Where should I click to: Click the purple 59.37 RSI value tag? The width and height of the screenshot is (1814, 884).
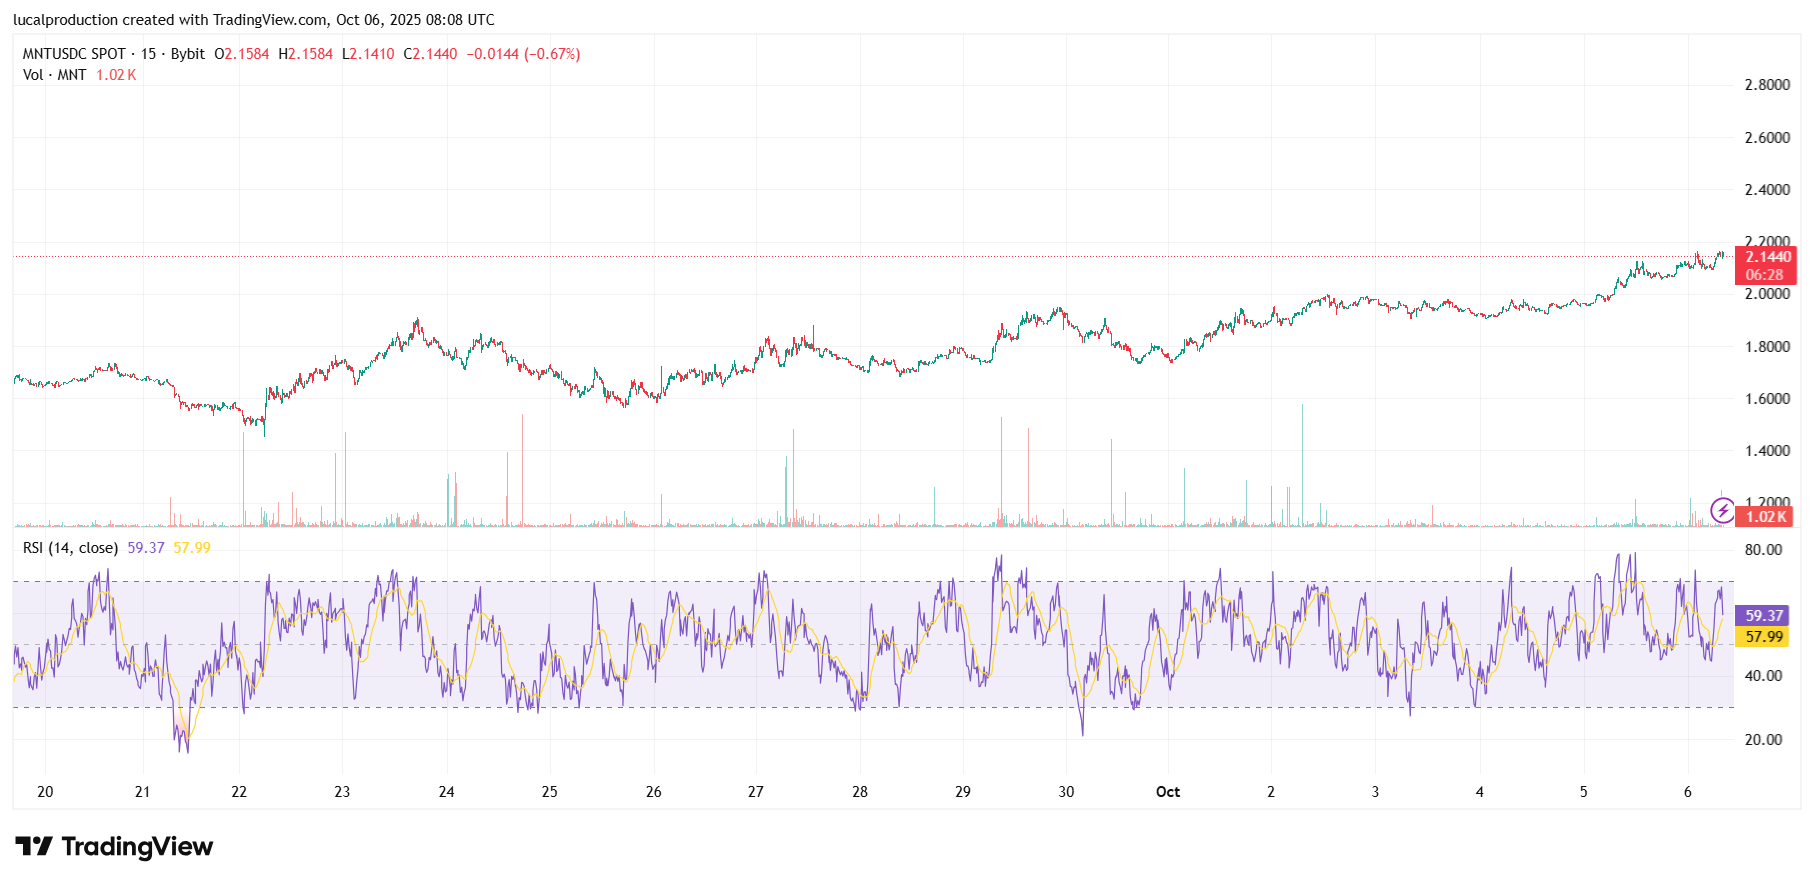tap(1764, 616)
